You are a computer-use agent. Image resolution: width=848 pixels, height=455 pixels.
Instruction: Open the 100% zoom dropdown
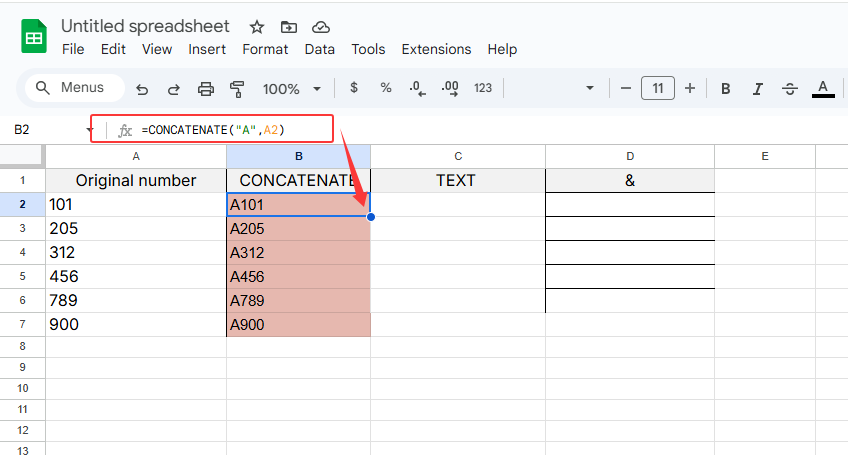(292, 88)
